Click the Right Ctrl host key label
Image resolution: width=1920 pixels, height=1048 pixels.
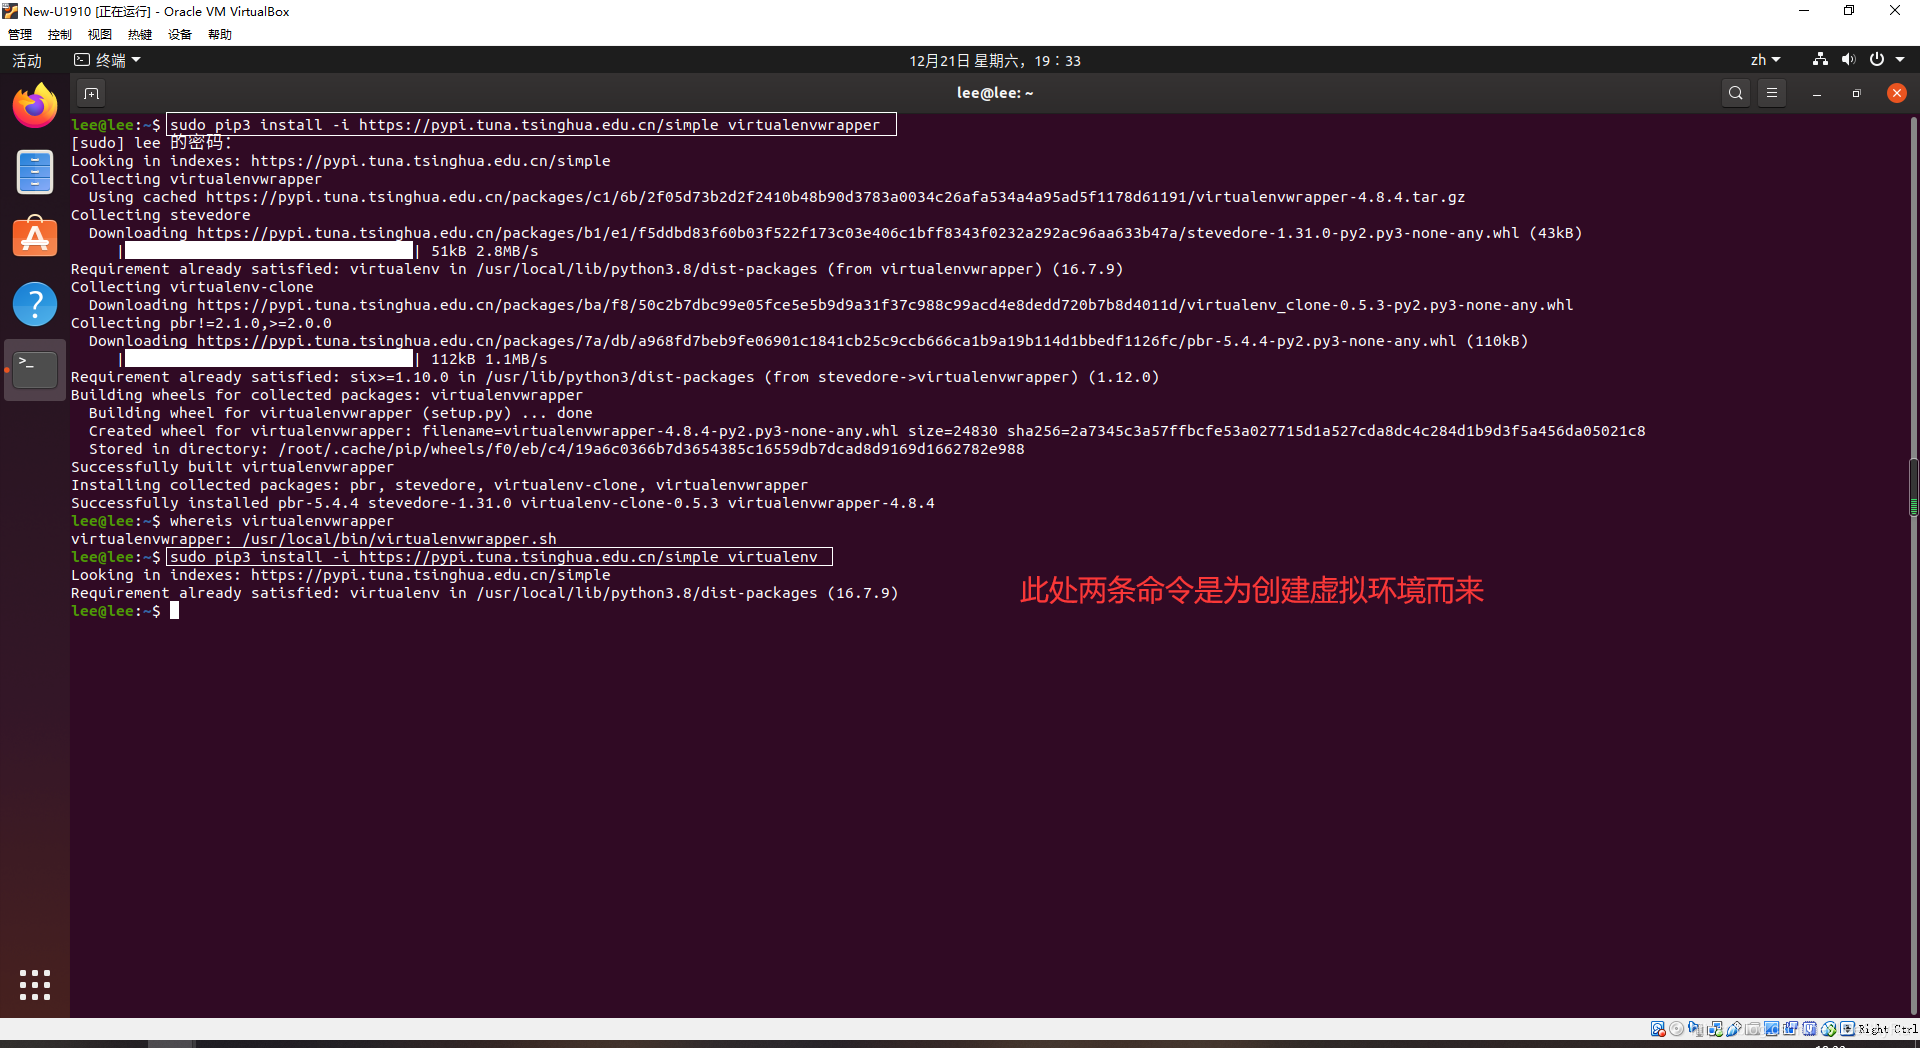(x=1888, y=1029)
